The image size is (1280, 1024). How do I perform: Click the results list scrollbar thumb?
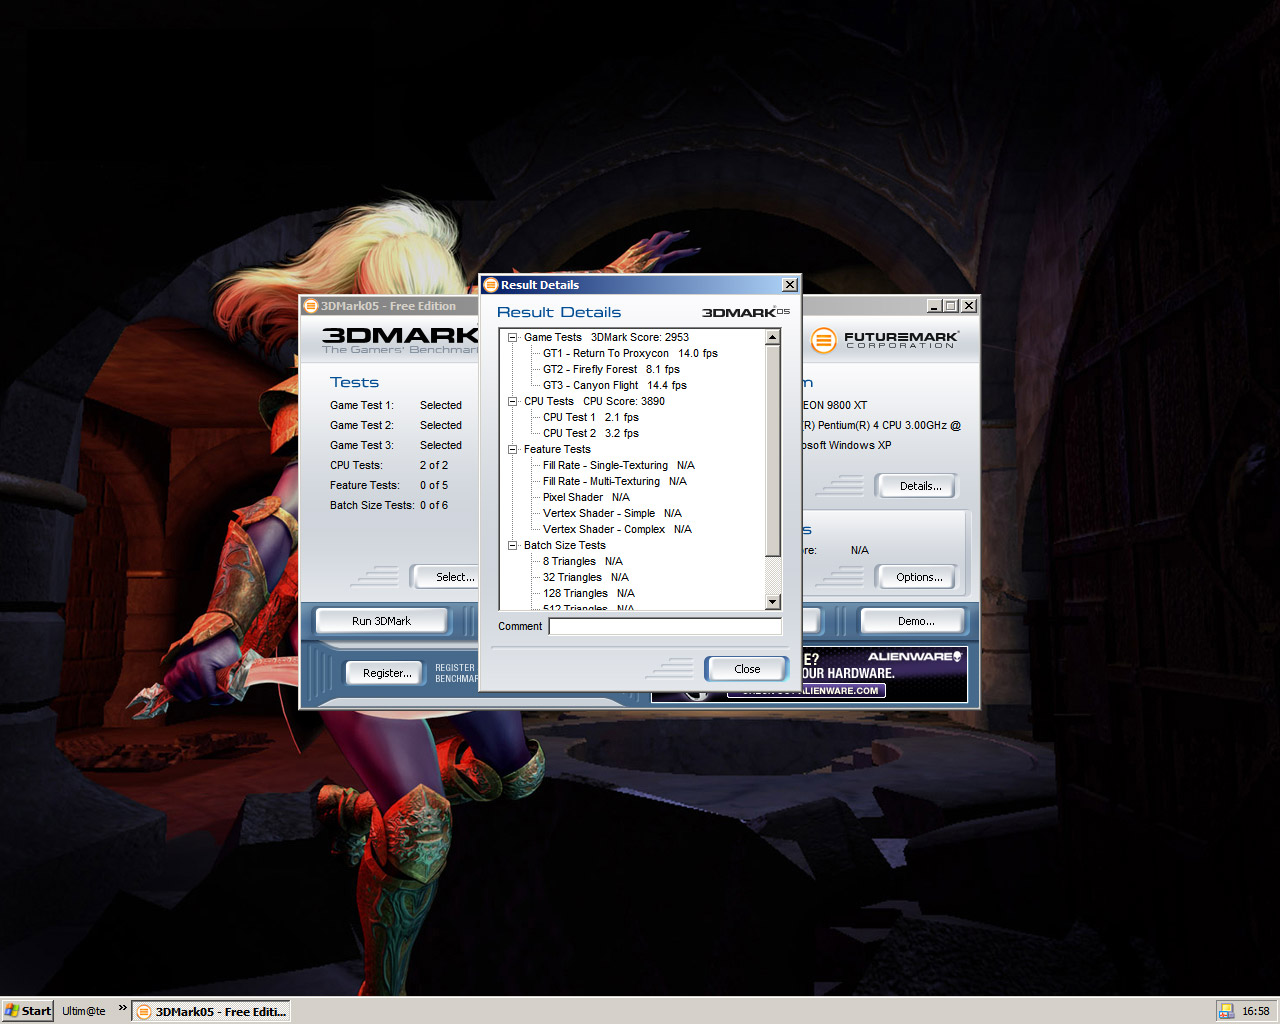pos(772,450)
